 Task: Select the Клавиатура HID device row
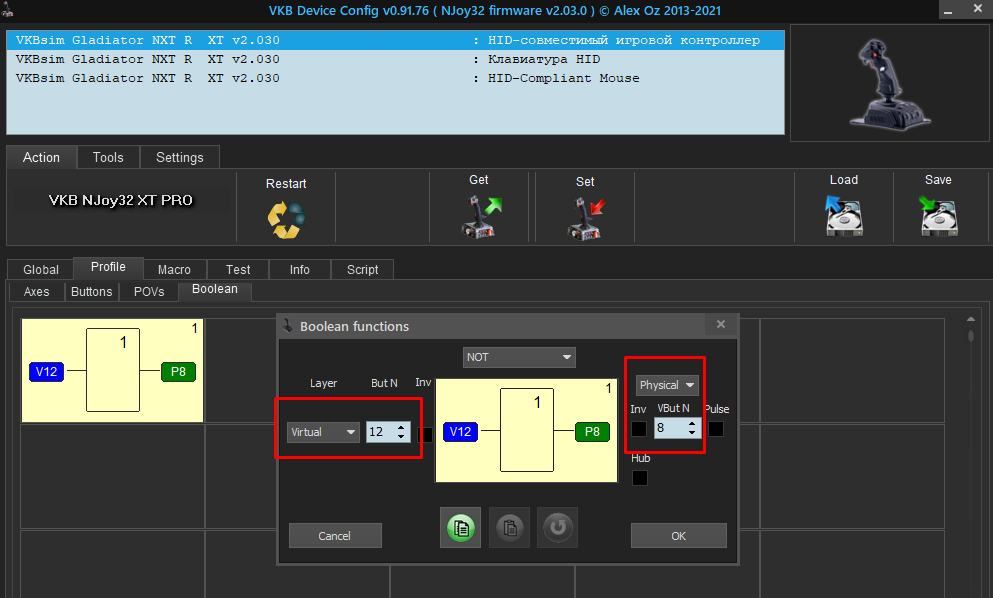(x=395, y=59)
